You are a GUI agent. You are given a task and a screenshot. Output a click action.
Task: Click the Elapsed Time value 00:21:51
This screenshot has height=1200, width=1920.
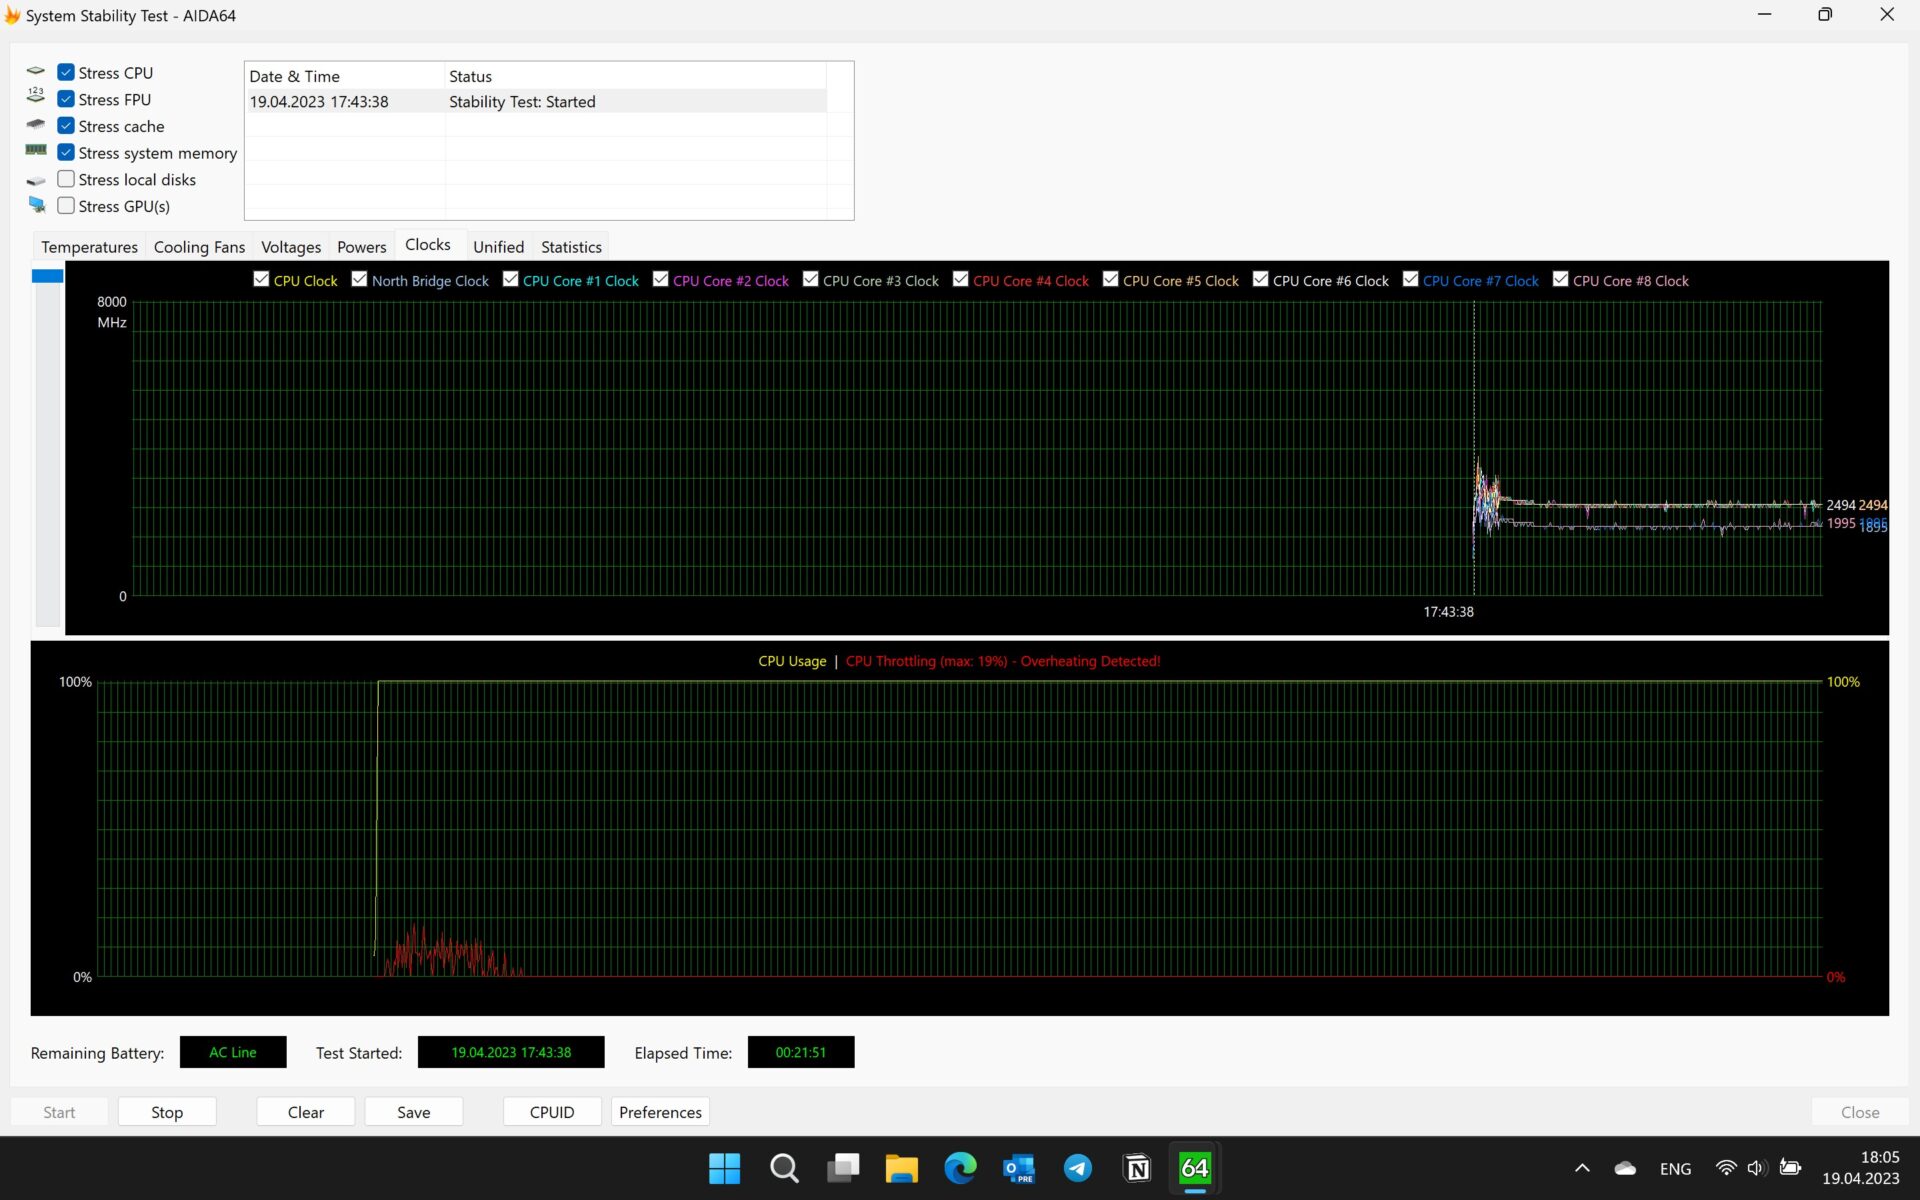[801, 1052]
